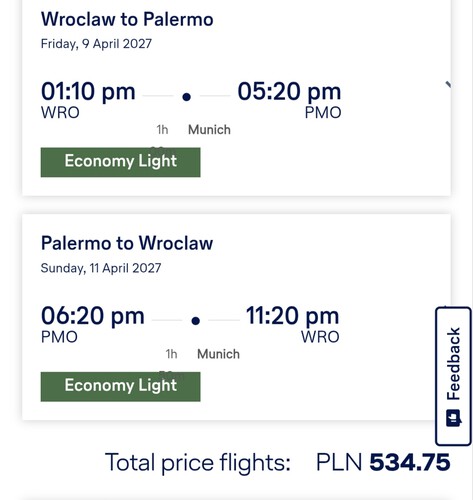Click the PLN 534.75 total price
The image size is (473, 500).
point(383,462)
